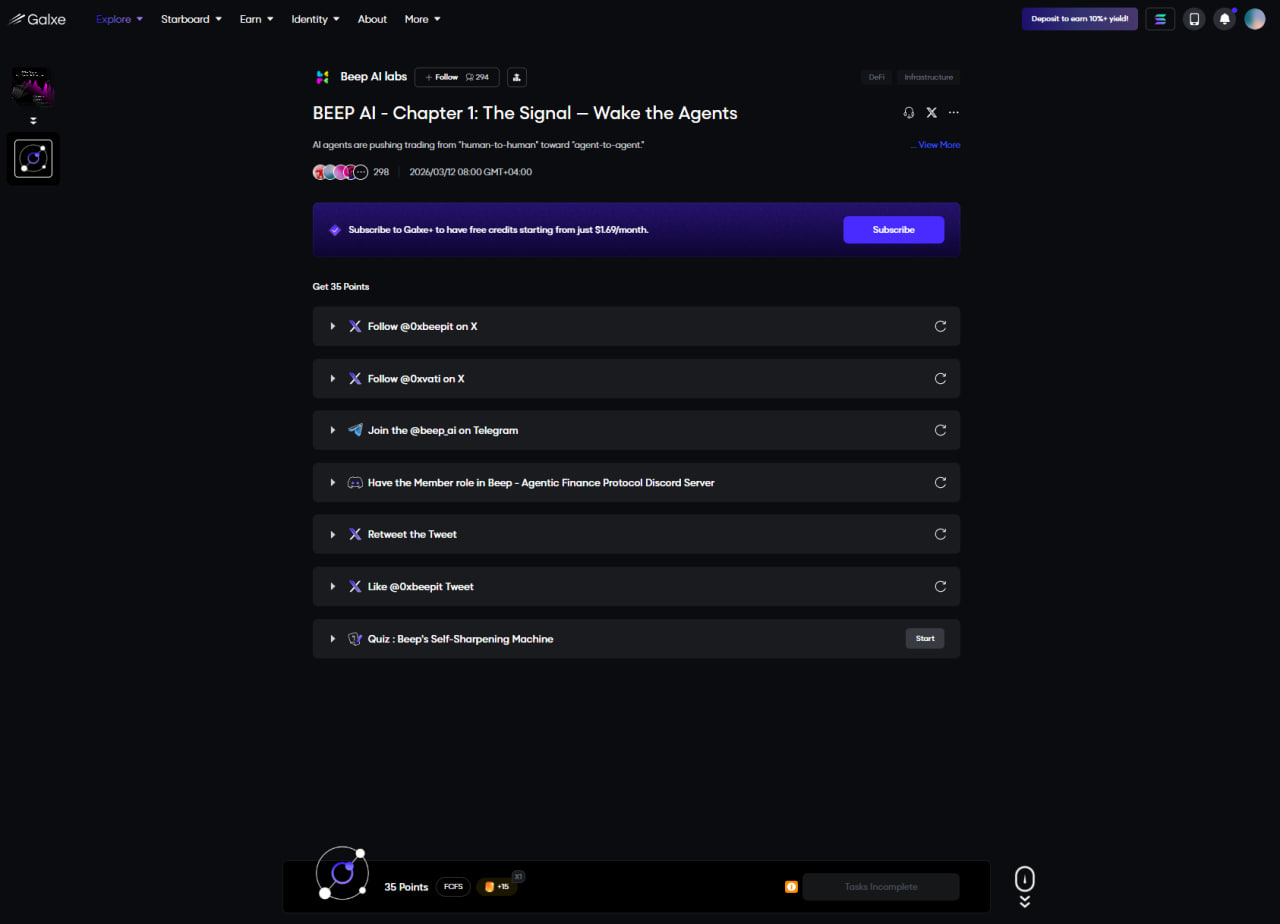Open the Starboard menu
1280x924 pixels.
tap(191, 19)
